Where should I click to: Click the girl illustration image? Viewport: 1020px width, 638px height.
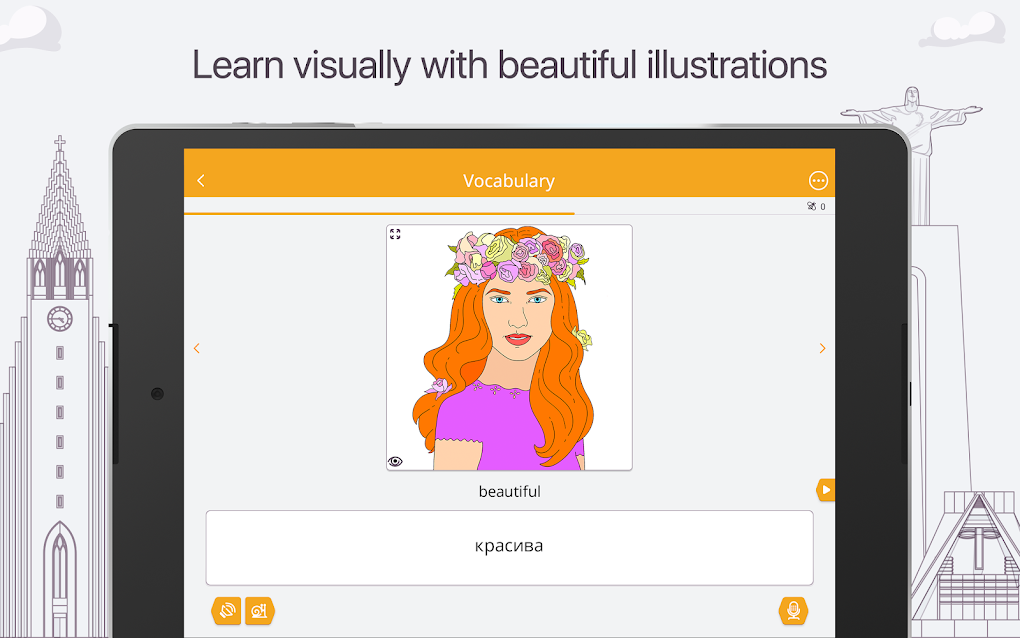(x=509, y=347)
